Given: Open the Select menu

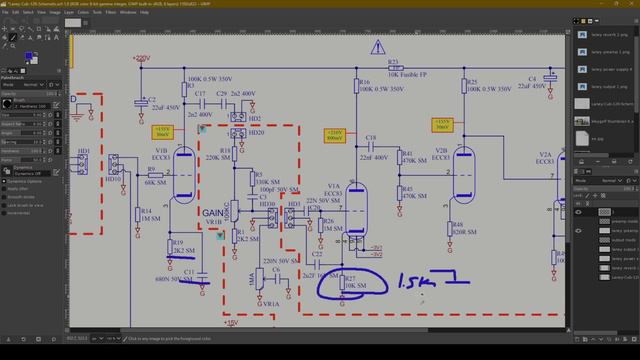Looking at the screenshot, I should pos(28,12).
